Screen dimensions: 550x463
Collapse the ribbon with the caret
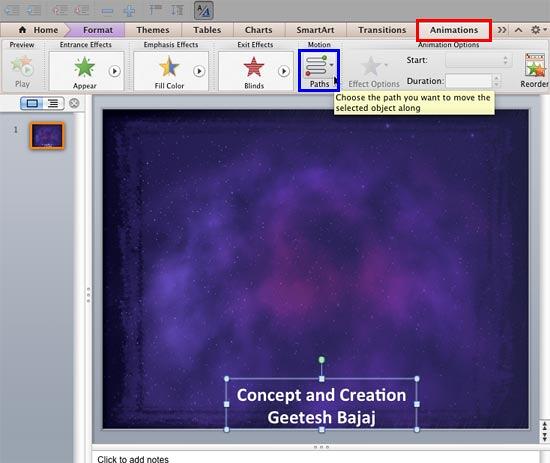pos(518,30)
